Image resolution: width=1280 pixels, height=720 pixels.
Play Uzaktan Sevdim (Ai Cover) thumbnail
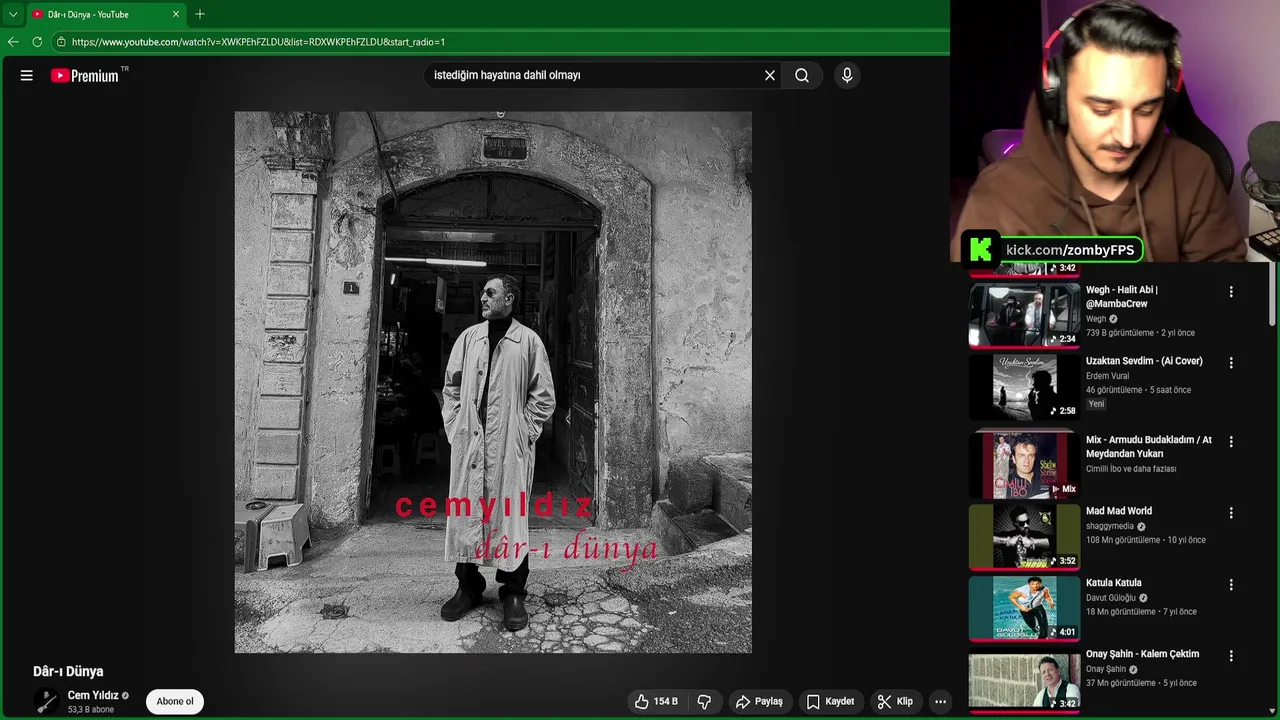[1024, 387]
